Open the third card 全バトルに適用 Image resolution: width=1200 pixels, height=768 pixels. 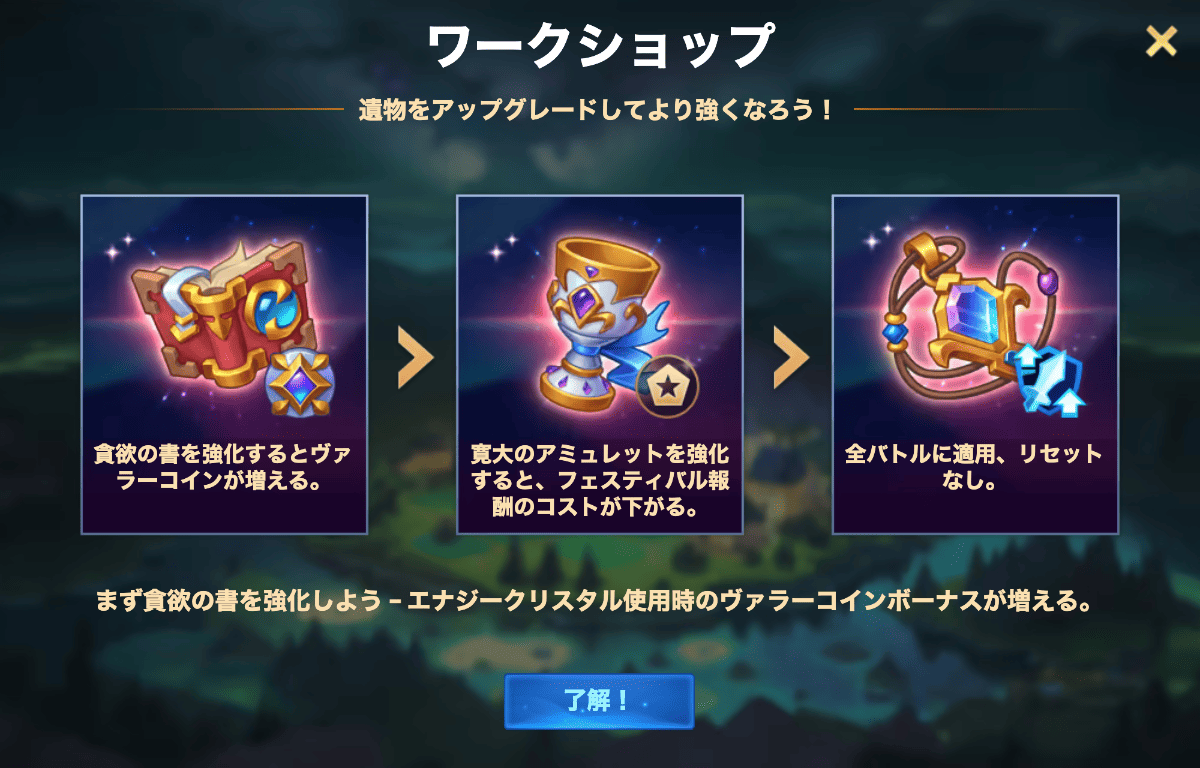point(975,364)
